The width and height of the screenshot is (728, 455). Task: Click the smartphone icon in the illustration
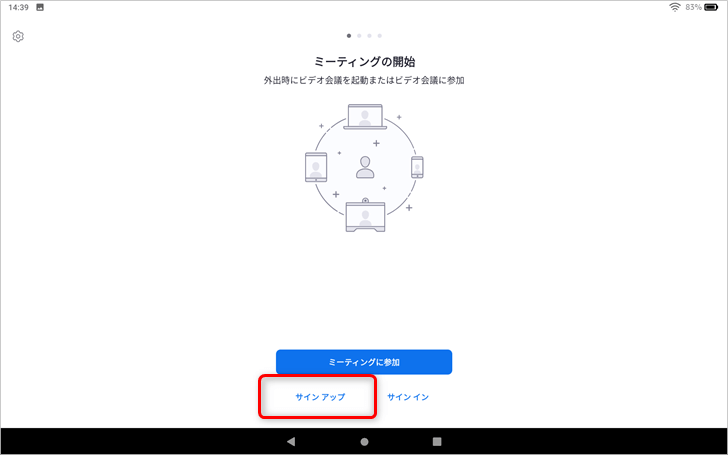click(417, 167)
